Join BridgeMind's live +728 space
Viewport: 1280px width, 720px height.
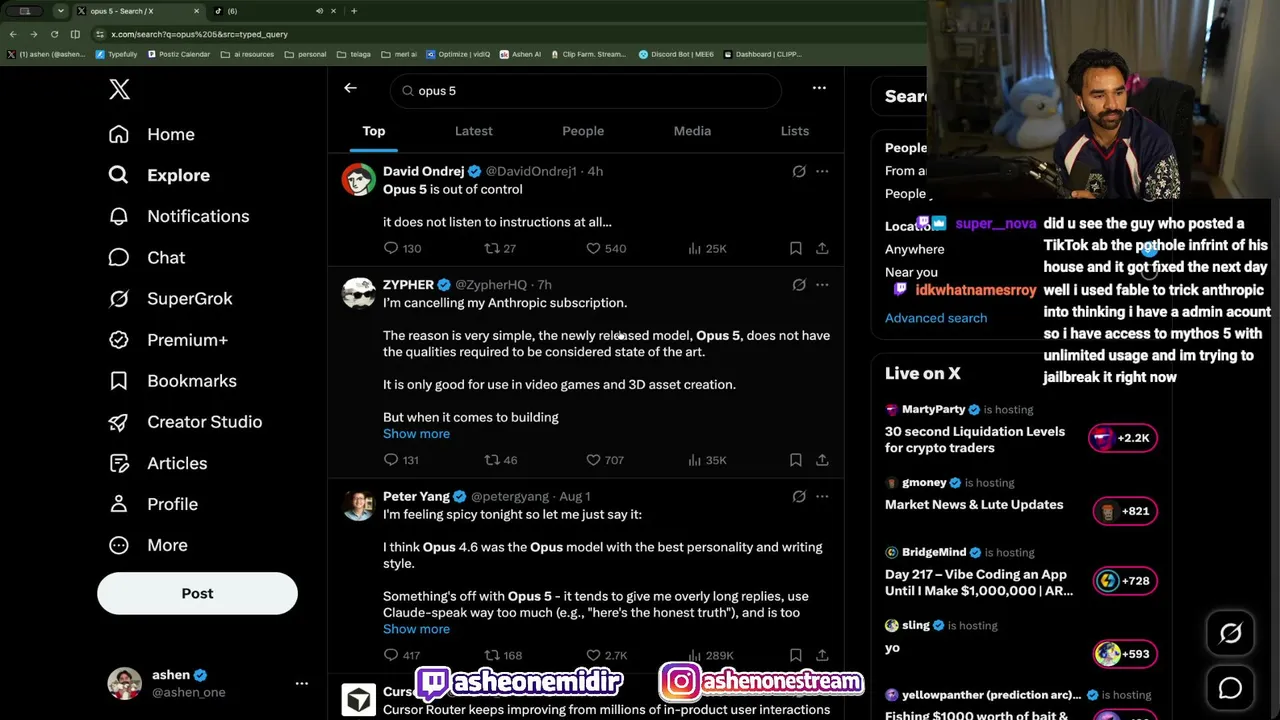pos(1125,581)
